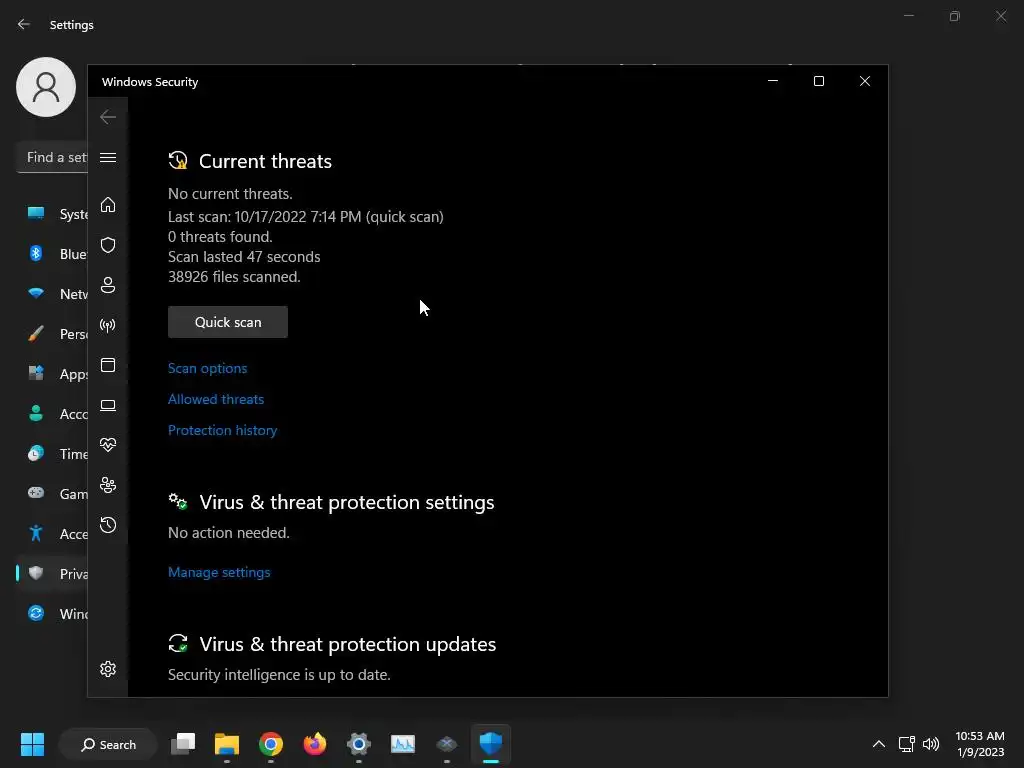Open Time & language category in Settings
The image size is (1024, 768).
click(x=52, y=454)
